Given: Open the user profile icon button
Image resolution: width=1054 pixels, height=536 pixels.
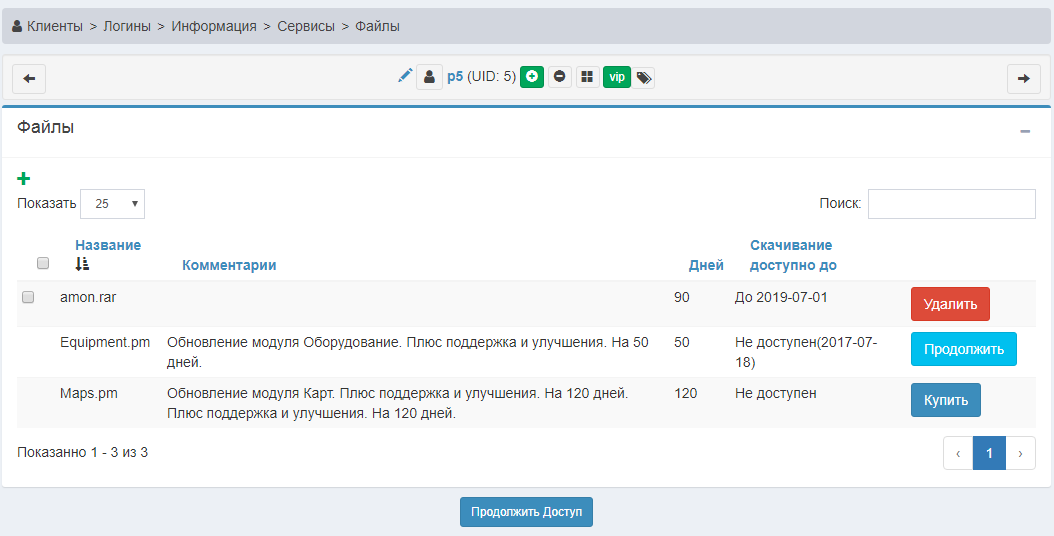Looking at the screenshot, I should point(429,77).
